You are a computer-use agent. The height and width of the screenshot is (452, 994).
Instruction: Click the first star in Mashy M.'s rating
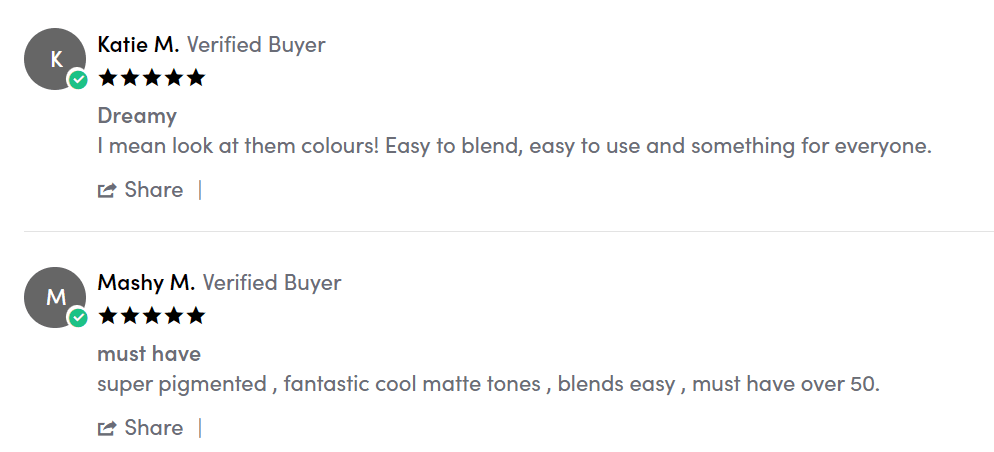pos(107,316)
